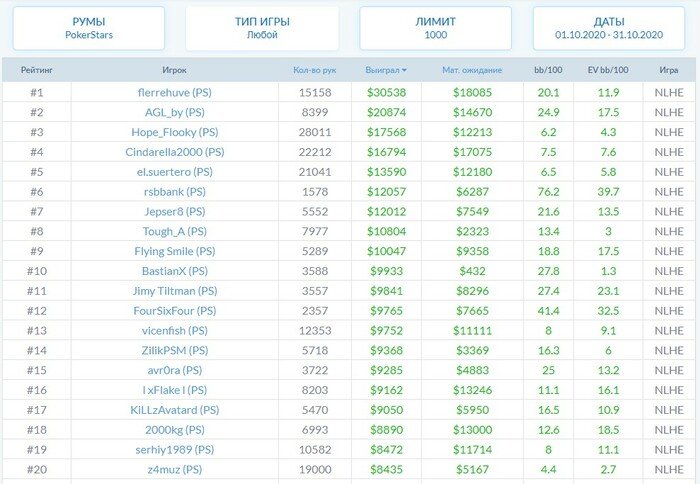Viewport: 700px width, 484px height.
Task: Click the Игрок column header
Action: 174,71
